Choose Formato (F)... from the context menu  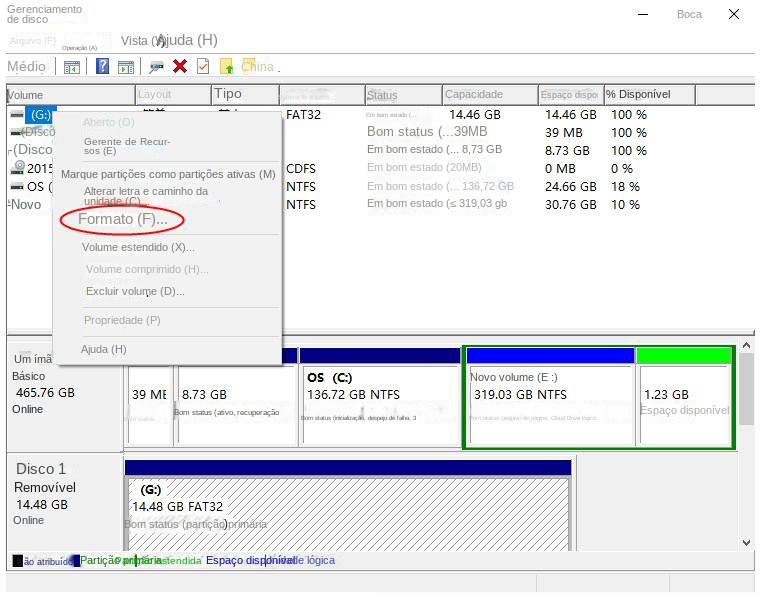(x=123, y=219)
